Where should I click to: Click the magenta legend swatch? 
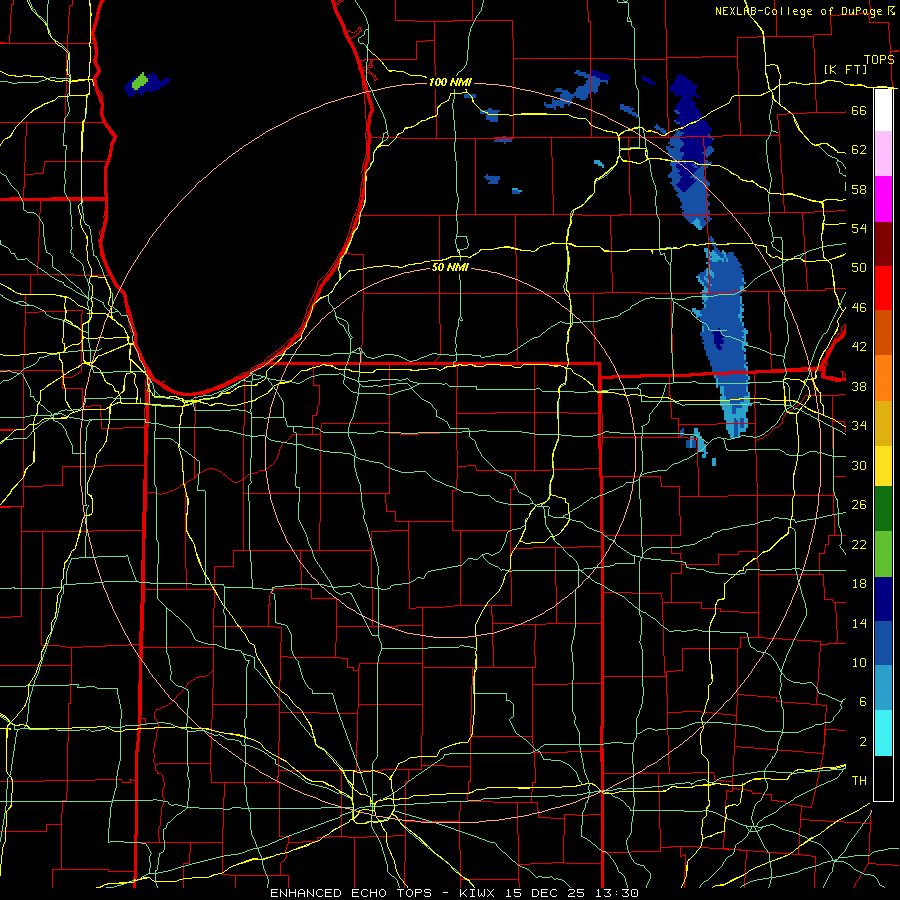883,199
